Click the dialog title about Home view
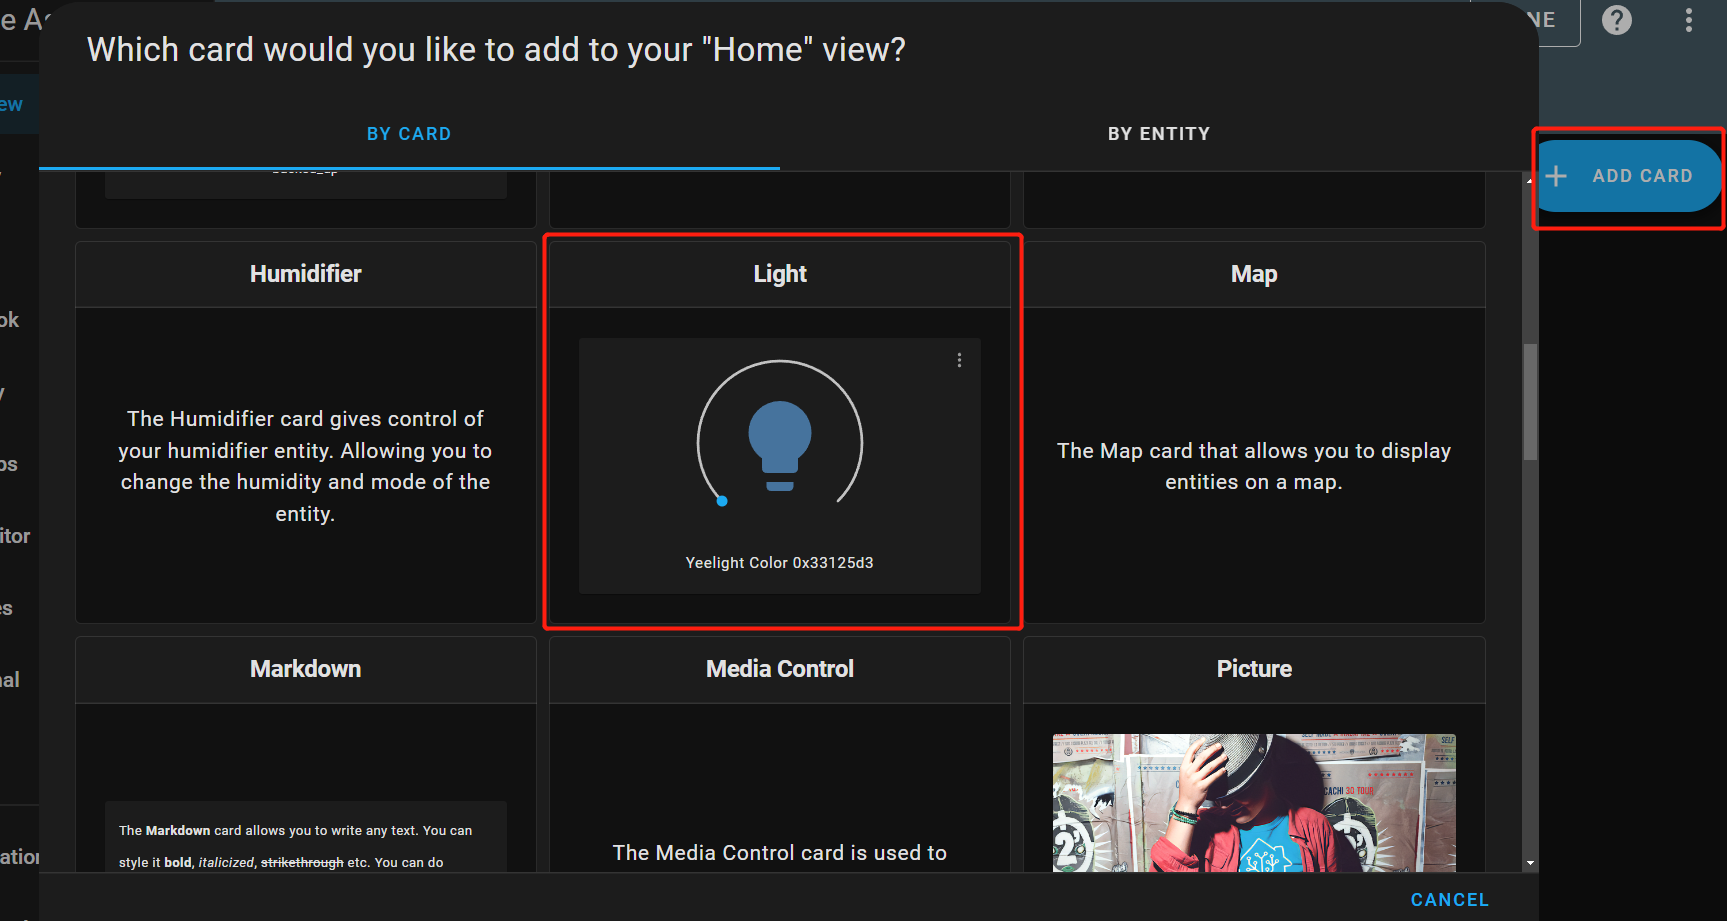The image size is (1727, 921). 496,50
